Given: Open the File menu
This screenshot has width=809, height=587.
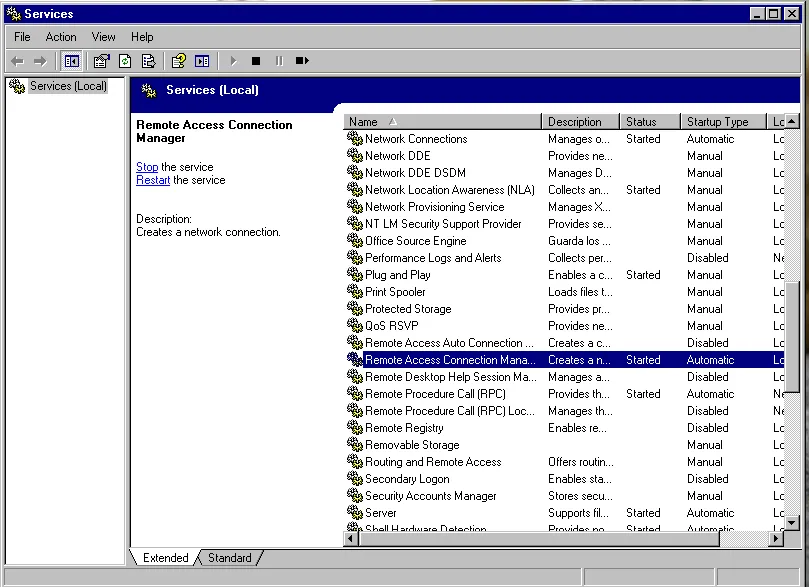Looking at the screenshot, I should pyautogui.click(x=22, y=37).
